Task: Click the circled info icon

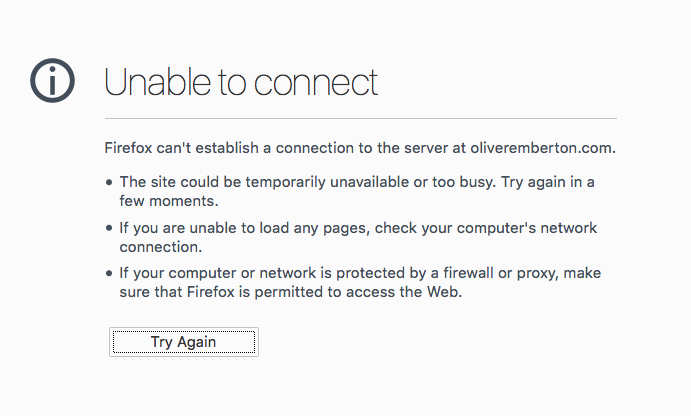Action: click(x=52, y=80)
